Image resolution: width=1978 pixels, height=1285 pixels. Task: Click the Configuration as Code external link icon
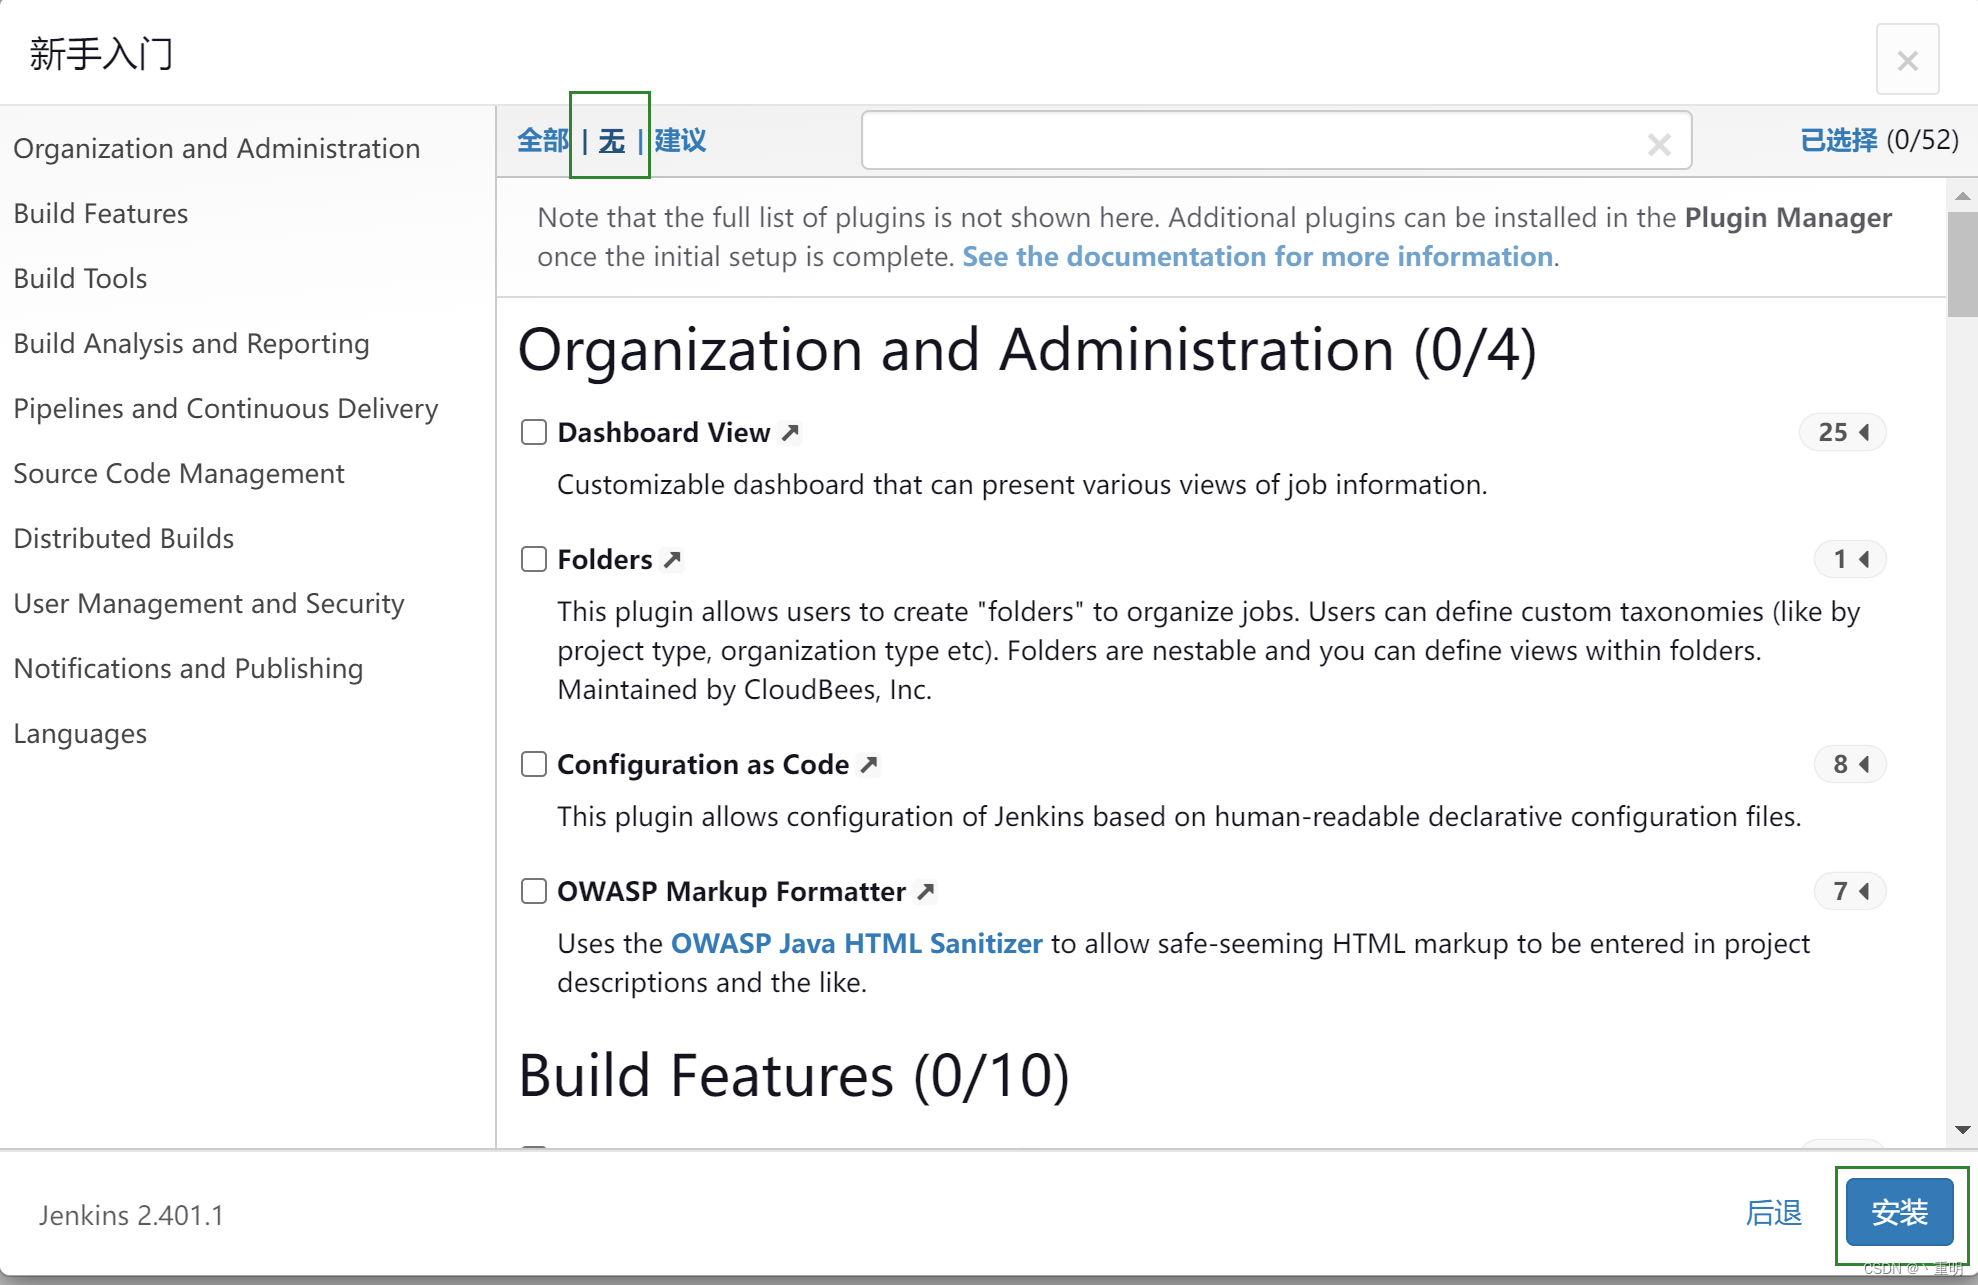869,763
